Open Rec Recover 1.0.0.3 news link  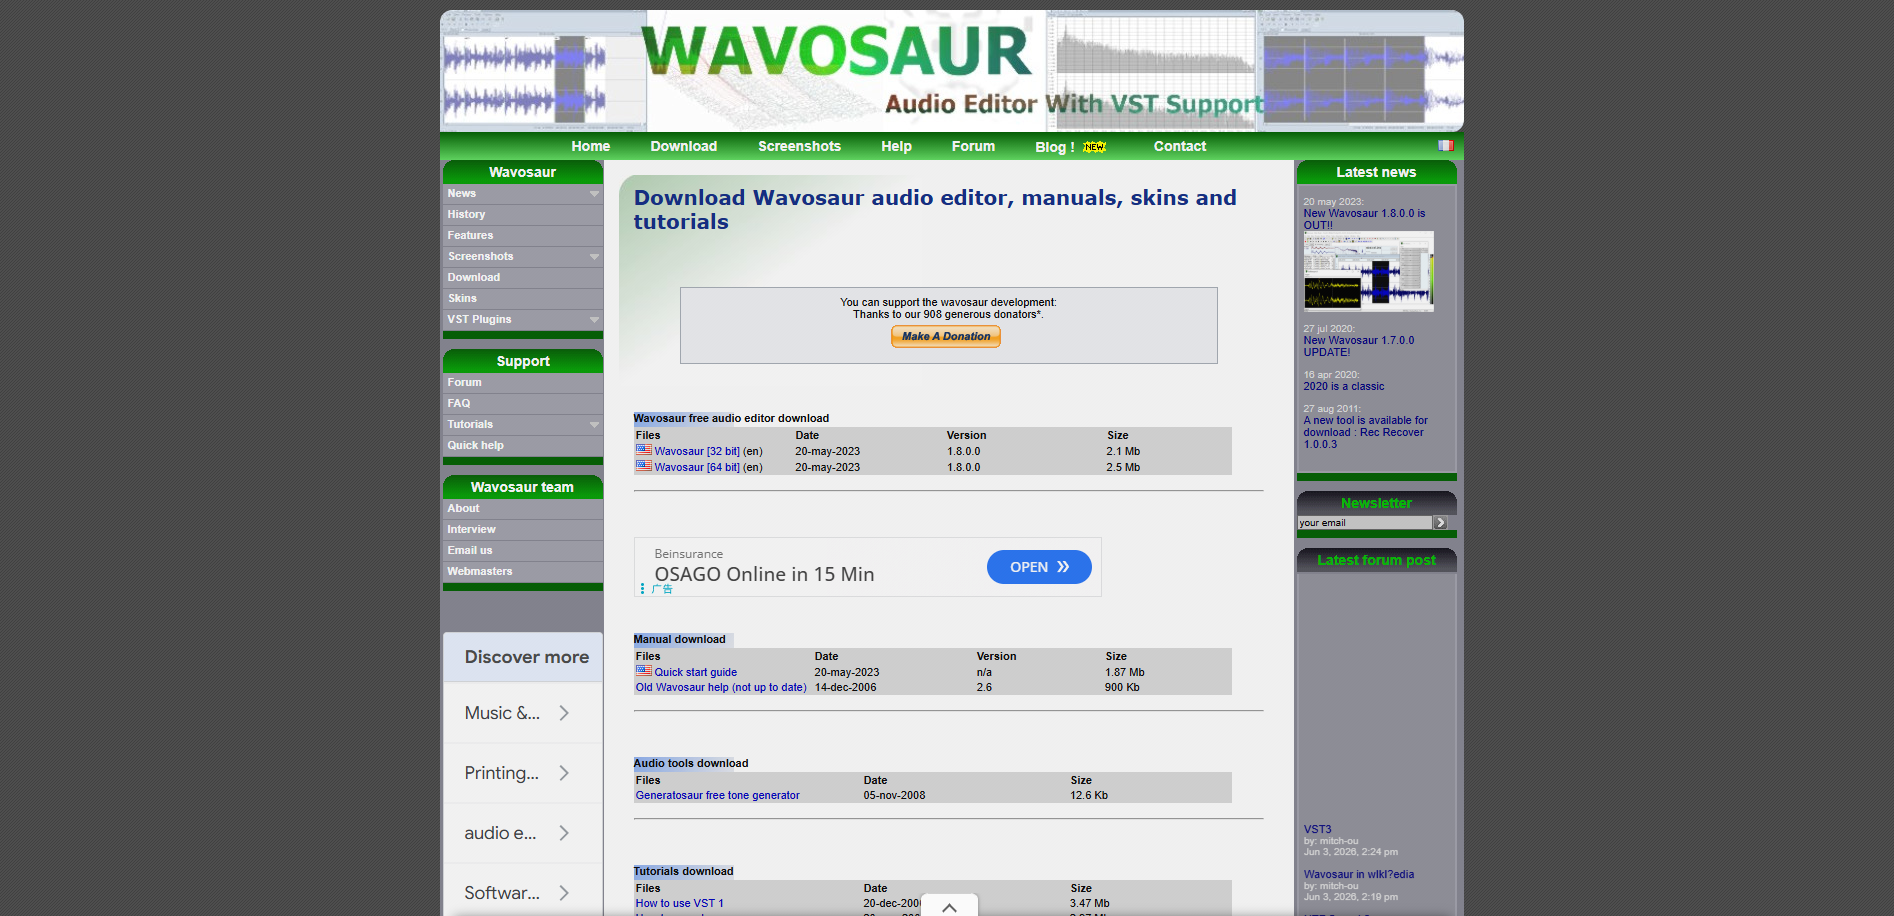(x=1365, y=432)
